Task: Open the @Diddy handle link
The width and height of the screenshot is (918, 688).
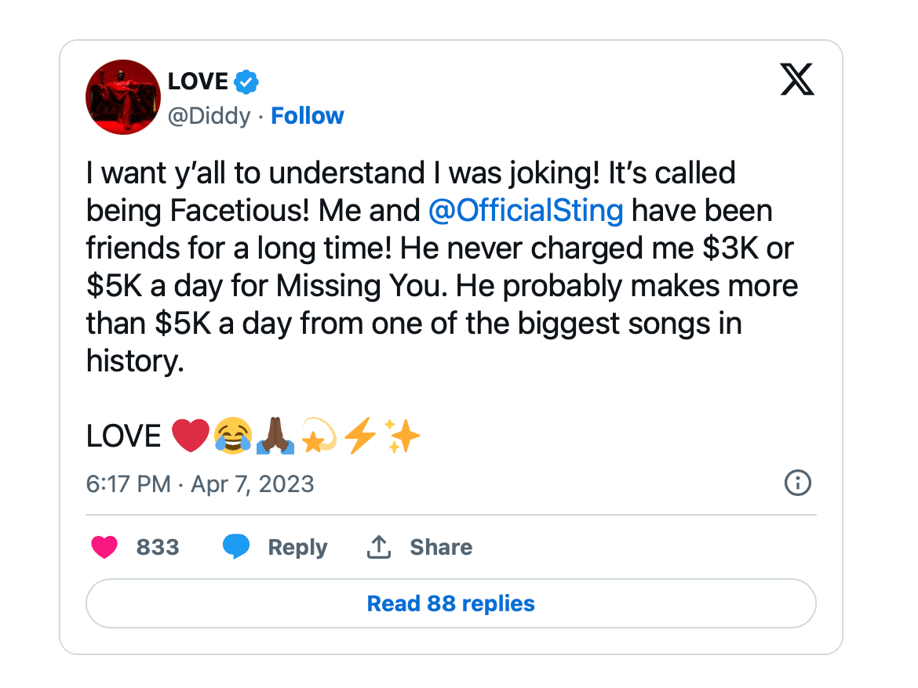Action: pyautogui.click(x=208, y=116)
